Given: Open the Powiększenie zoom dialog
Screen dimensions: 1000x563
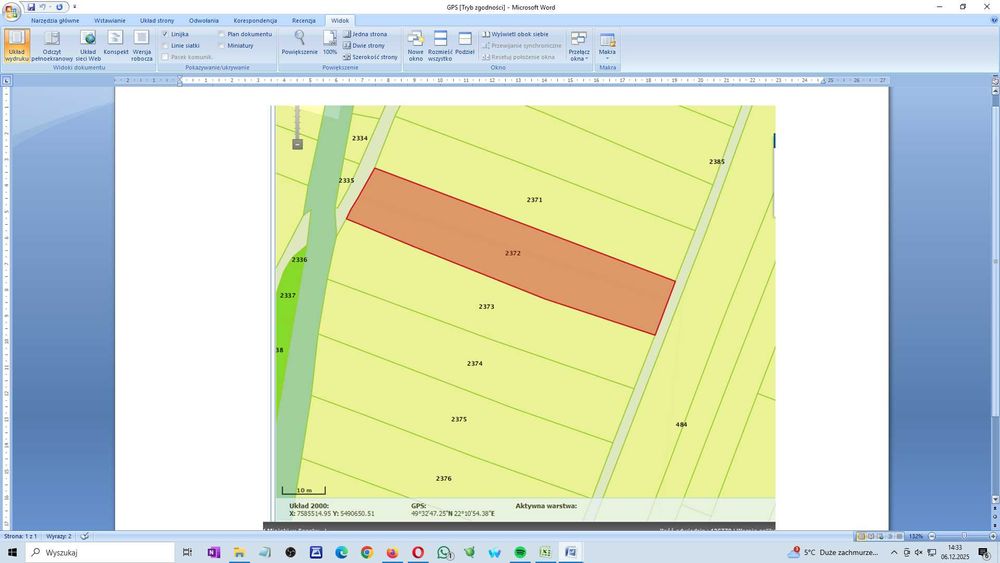Looking at the screenshot, I should (299, 43).
